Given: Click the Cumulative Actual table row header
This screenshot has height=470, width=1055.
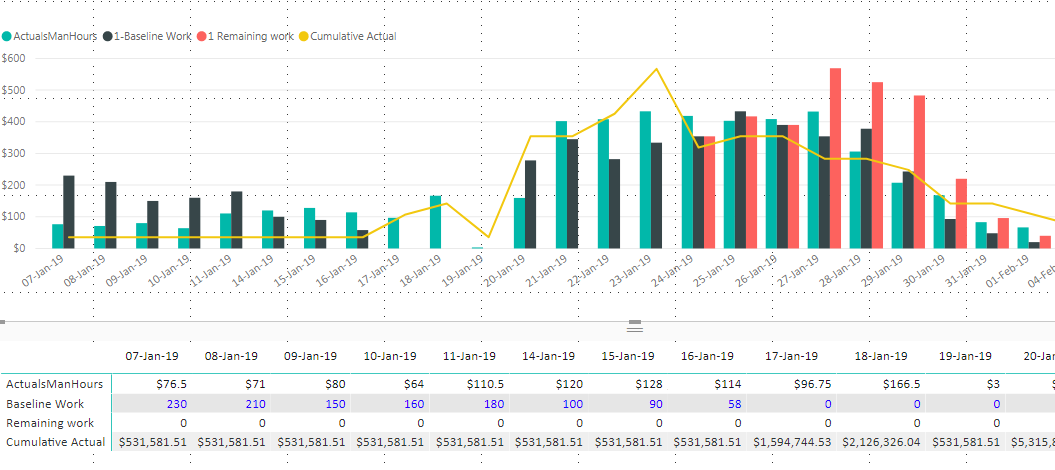Looking at the screenshot, I should point(55,442).
